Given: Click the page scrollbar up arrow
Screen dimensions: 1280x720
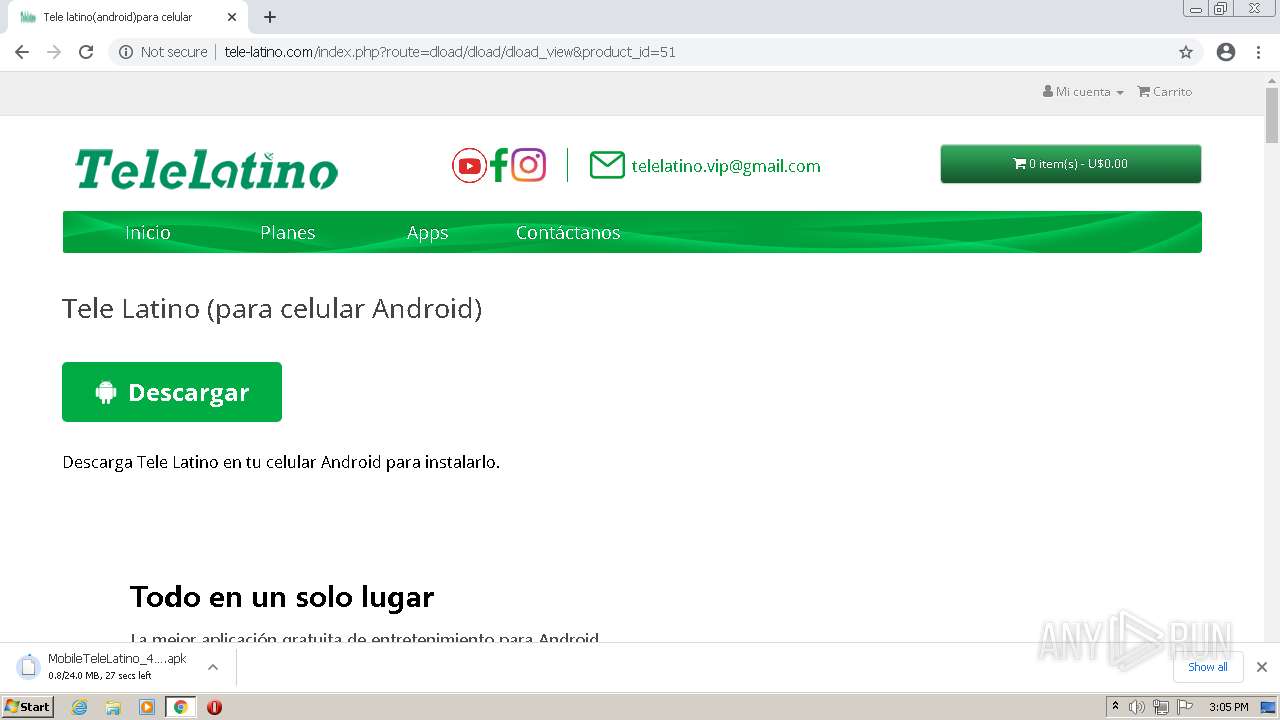Looking at the screenshot, I should (1271, 79).
